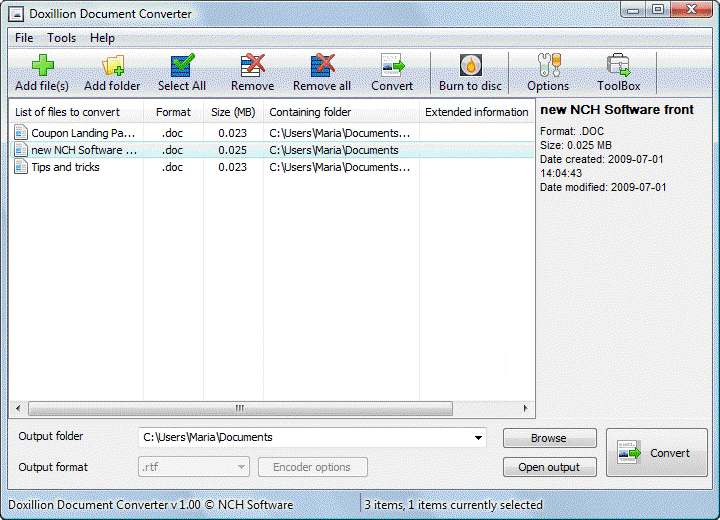Image resolution: width=720 pixels, height=520 pixels.
Task: Sort by the Size (MB) column header
Action: point(233,112)
